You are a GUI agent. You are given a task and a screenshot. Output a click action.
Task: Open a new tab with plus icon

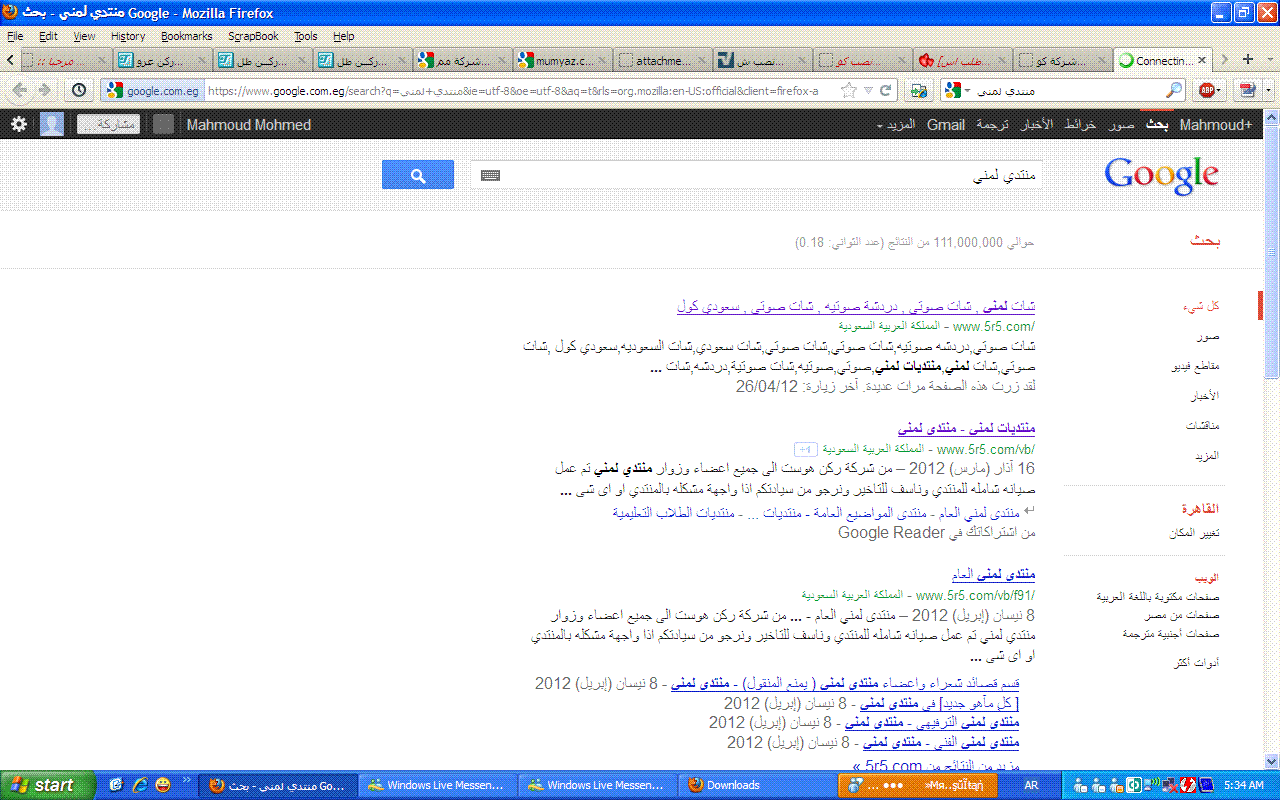(1247, 60)
